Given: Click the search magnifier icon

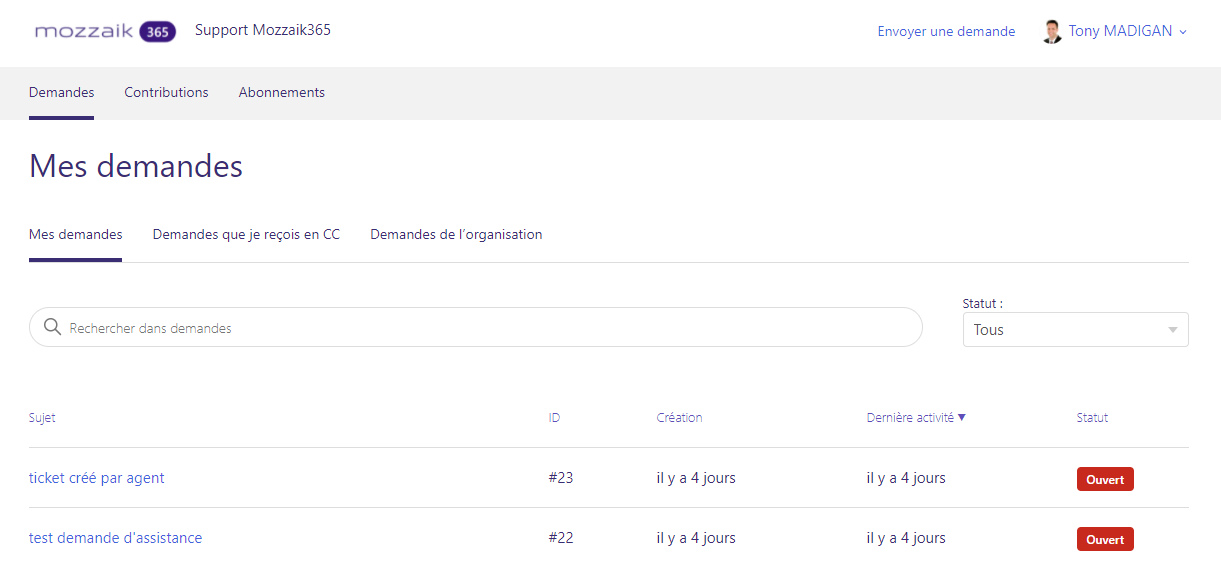Looking at the screenshot, I should tap(53, 327).
